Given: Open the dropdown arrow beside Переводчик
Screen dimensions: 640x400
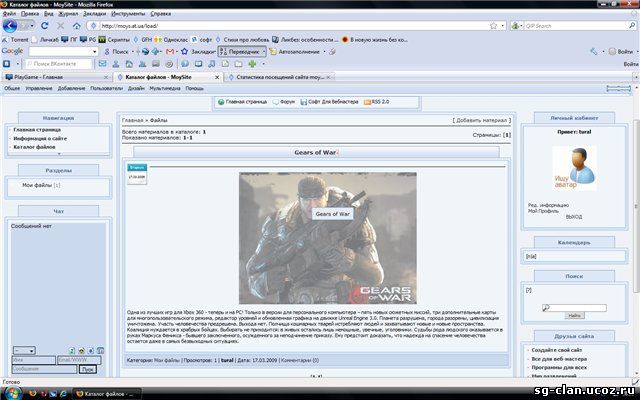Looking at the screenshot, I should tap(264, 51).
